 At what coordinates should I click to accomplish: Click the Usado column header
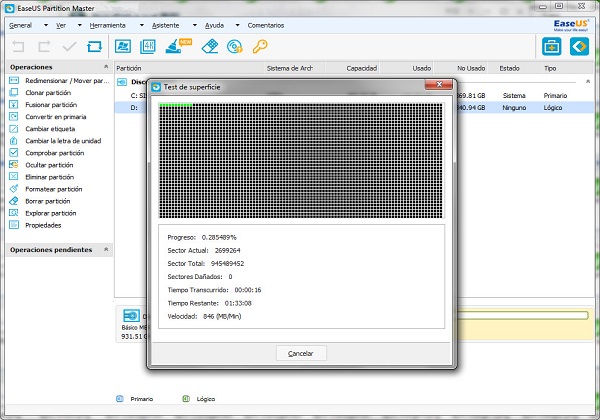(x=422, y=68)
